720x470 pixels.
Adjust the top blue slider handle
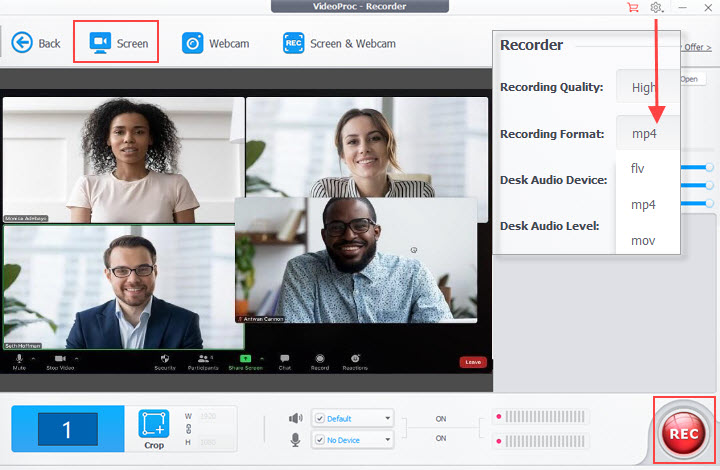[709, 167]
